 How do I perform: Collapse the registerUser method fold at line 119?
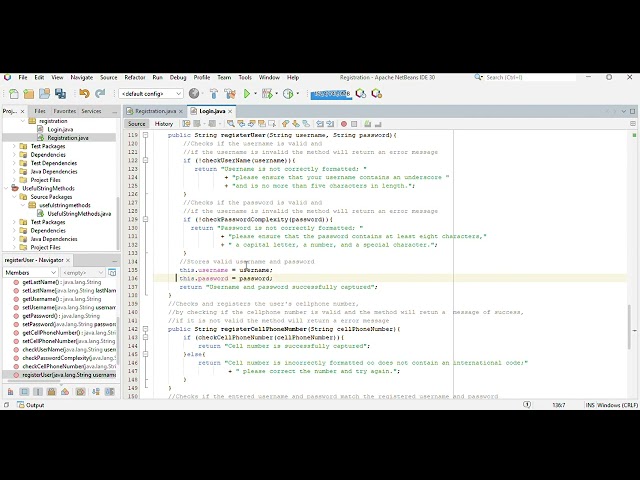(145, 135)
